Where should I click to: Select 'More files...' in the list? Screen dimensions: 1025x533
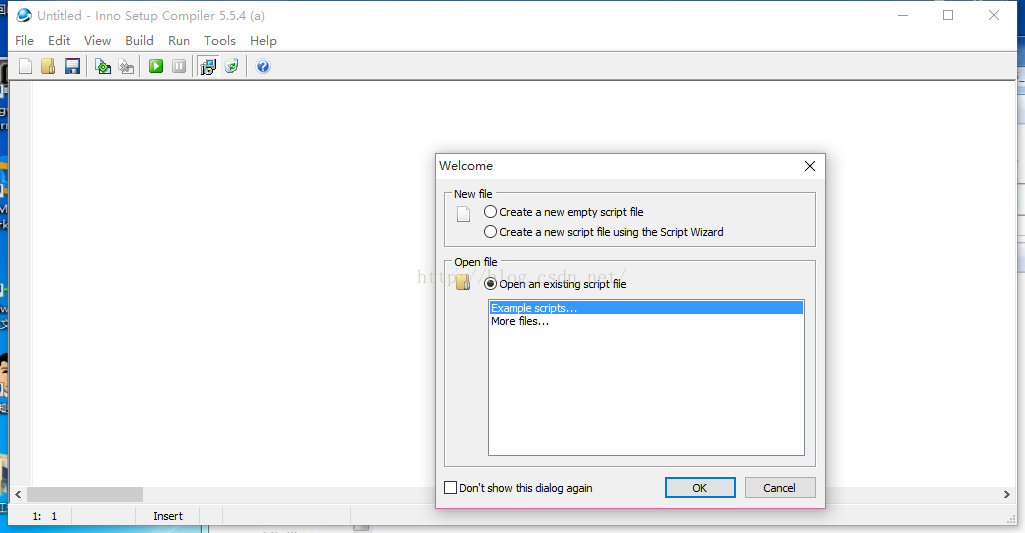646,321
